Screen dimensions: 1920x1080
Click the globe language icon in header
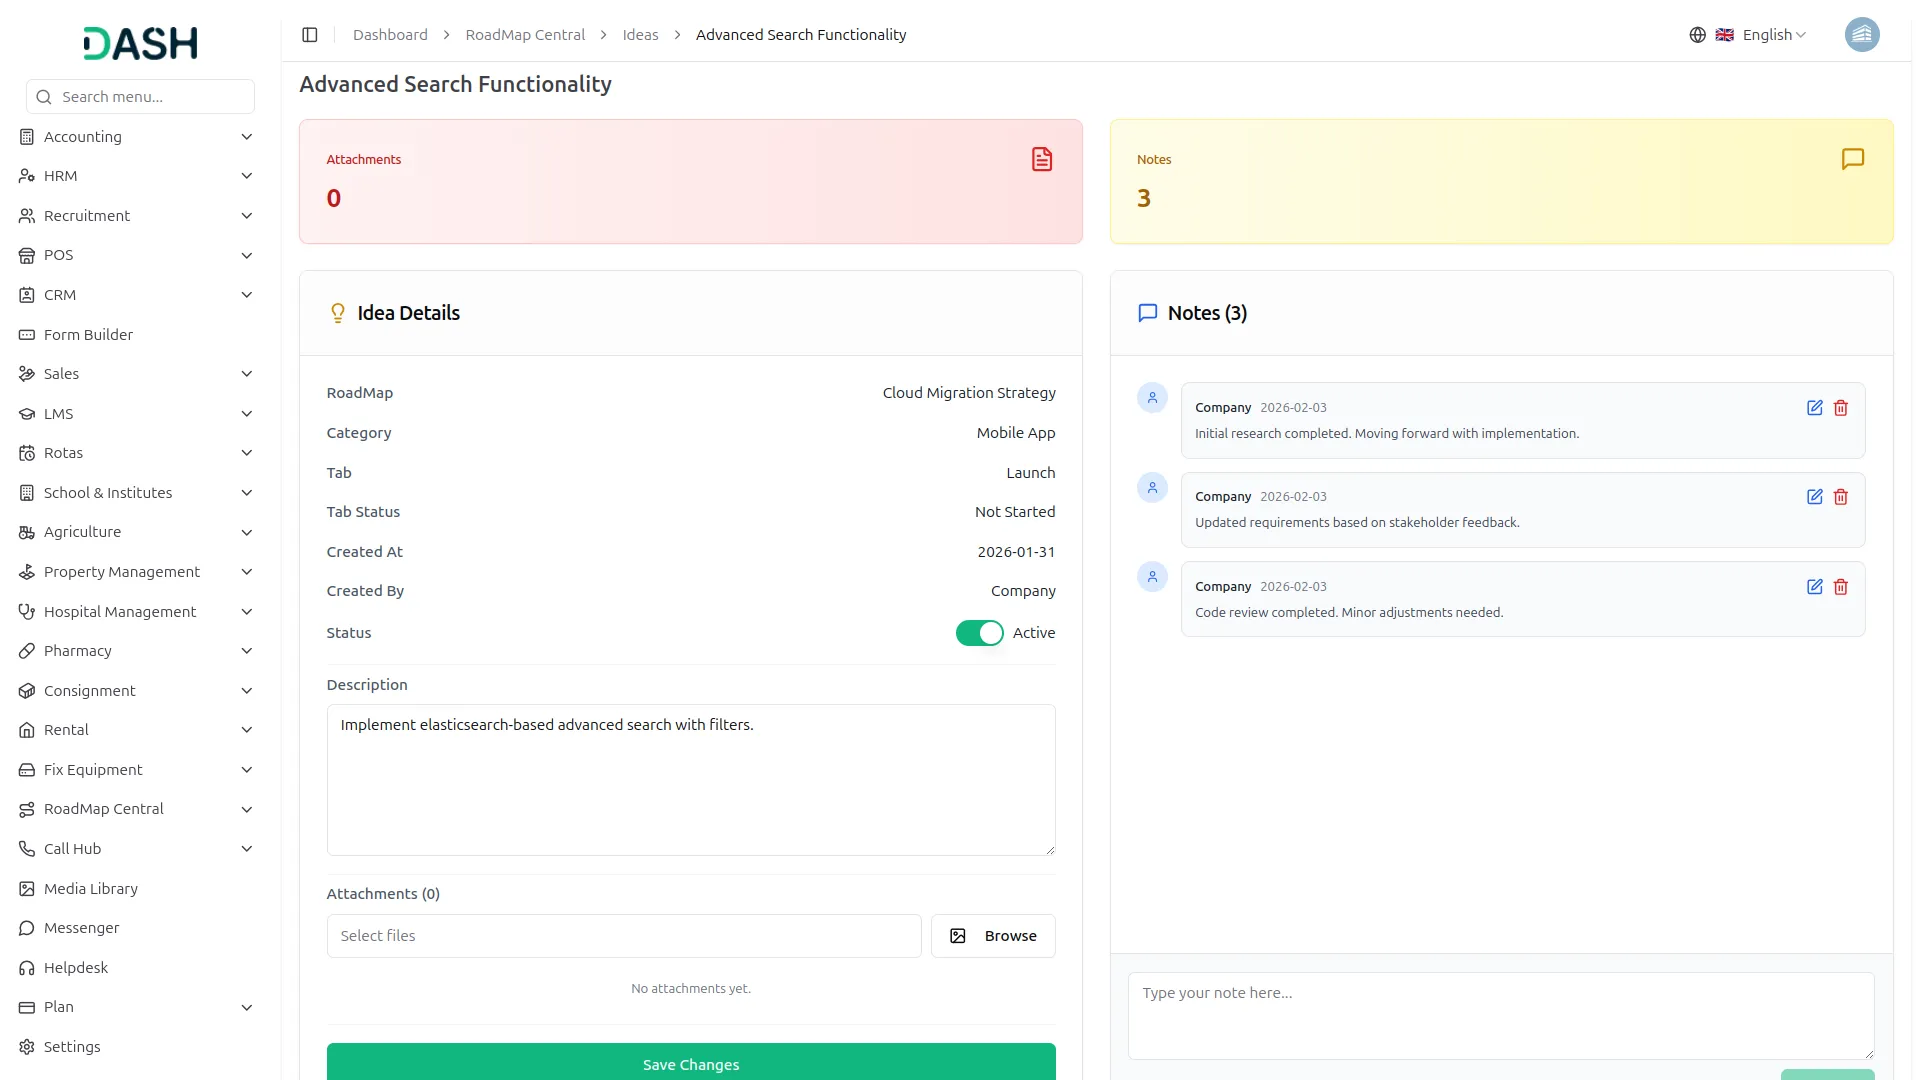(x=1697, y=34)
